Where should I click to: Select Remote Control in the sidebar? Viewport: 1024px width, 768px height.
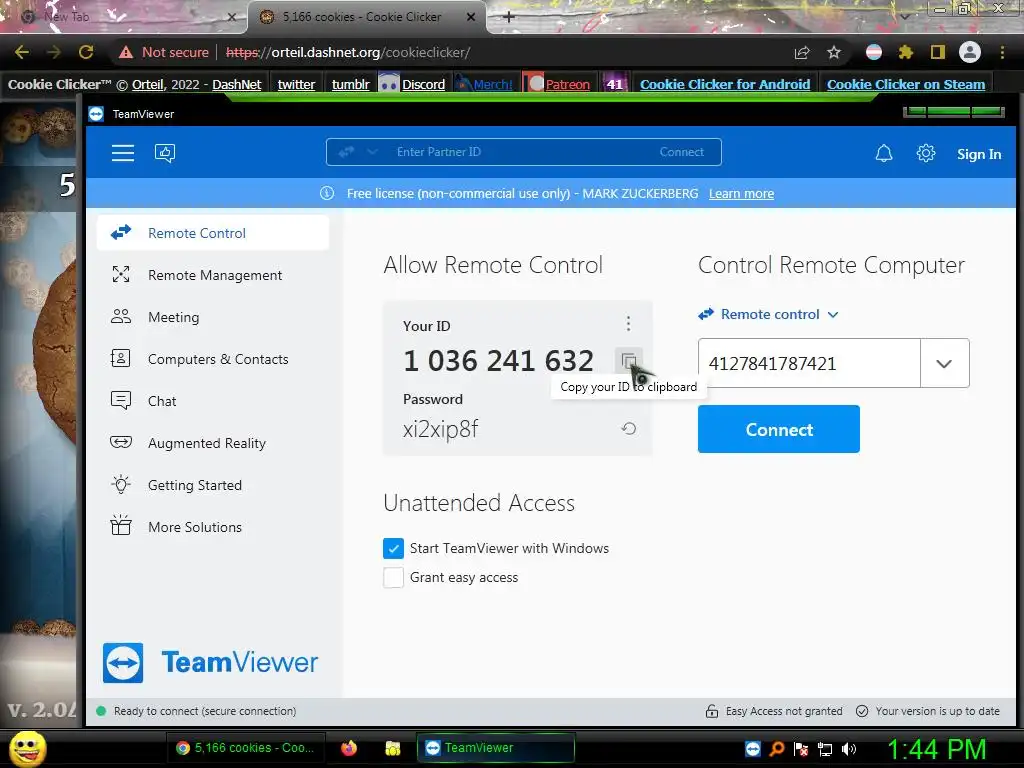click(213, 233)
